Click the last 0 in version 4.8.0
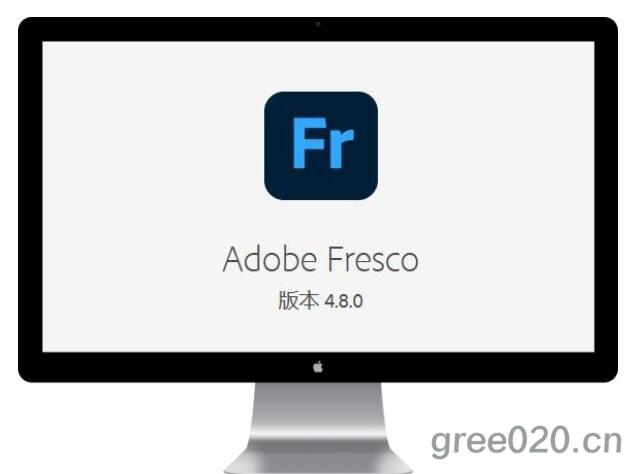This screenshot has height=474, width=636. pos(357,301)
